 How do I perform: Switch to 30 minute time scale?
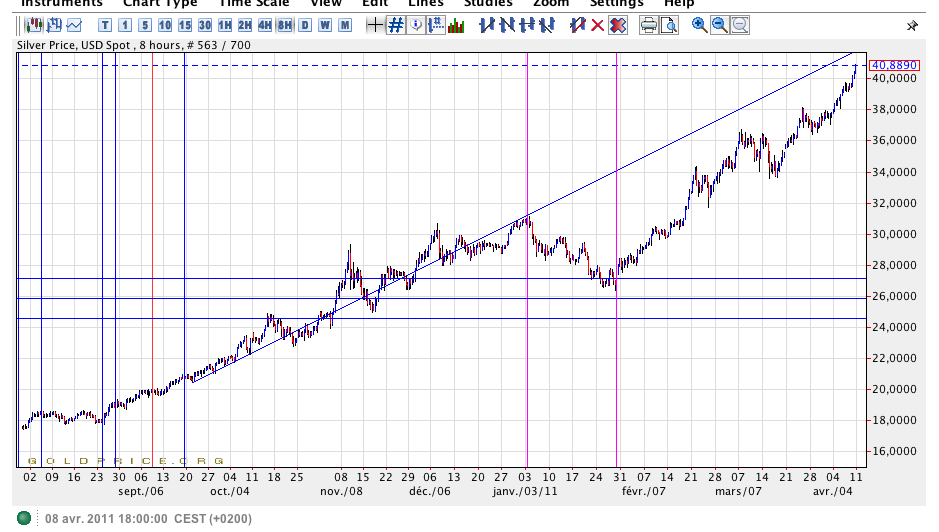click(x=205, y=25)
